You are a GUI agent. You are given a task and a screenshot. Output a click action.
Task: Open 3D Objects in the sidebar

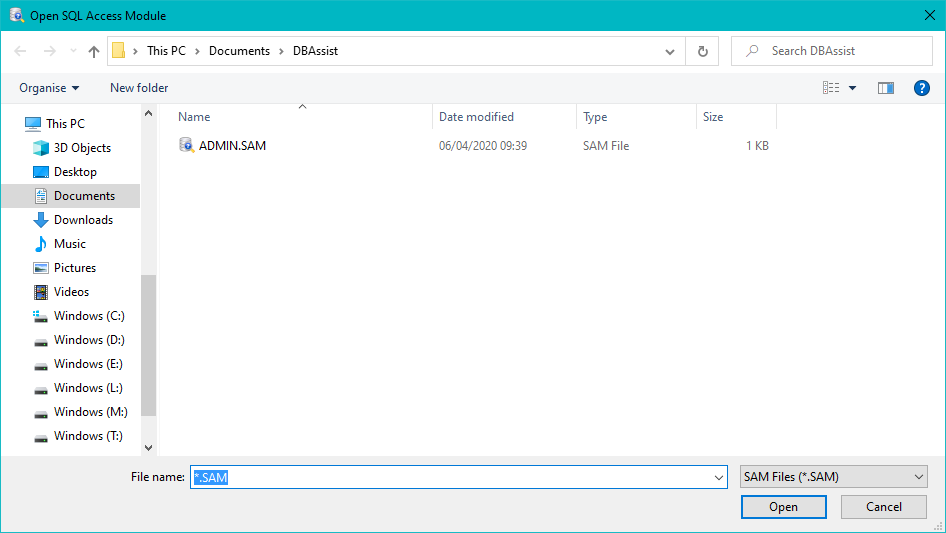82,148
